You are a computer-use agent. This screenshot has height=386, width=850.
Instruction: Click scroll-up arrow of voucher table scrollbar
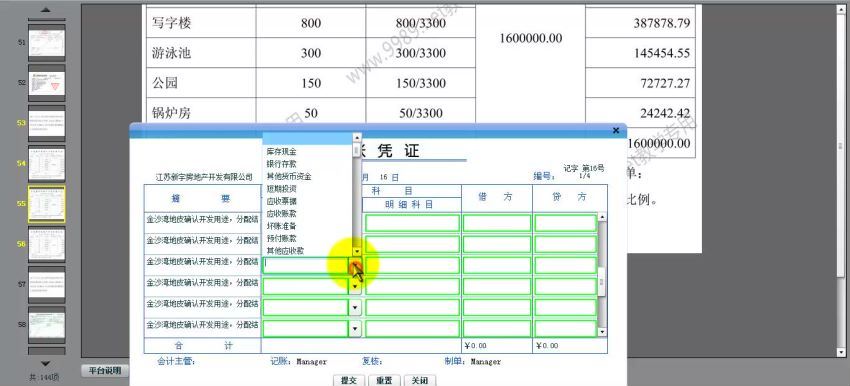[x=602, y=217]
